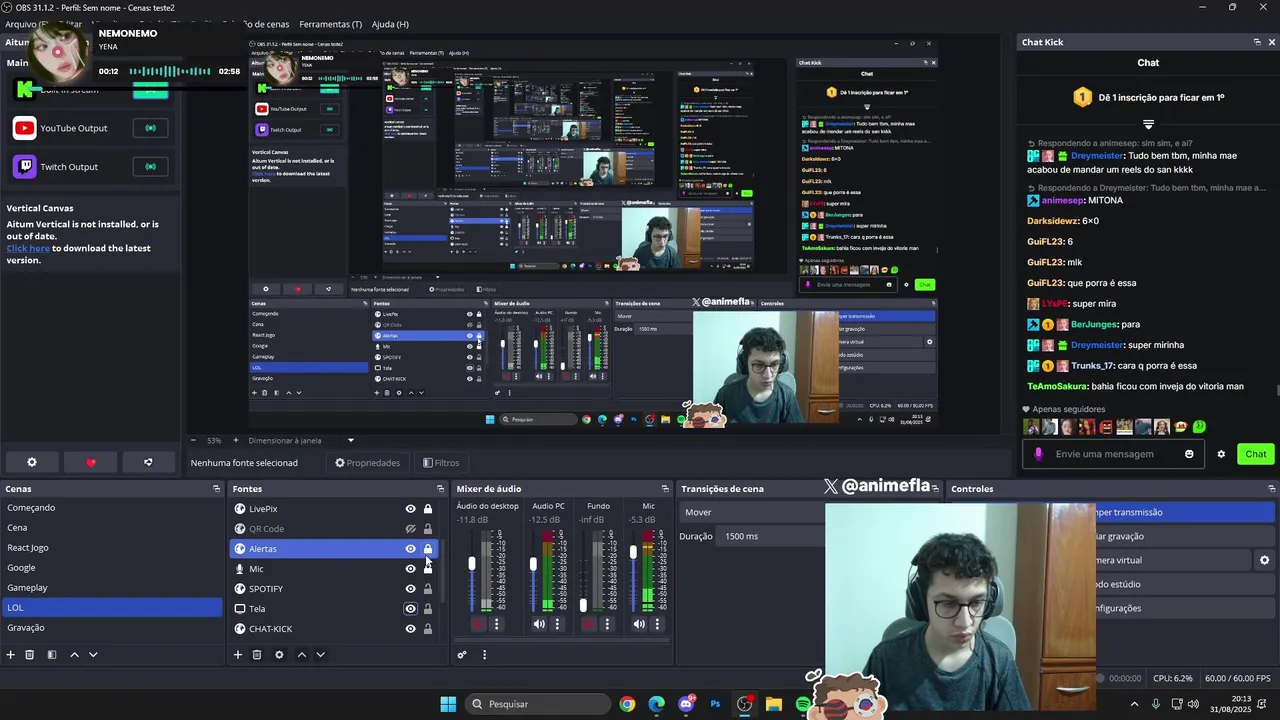Pop out the Fontes dock
The image size is (1280, 720).
coord(440,489)
